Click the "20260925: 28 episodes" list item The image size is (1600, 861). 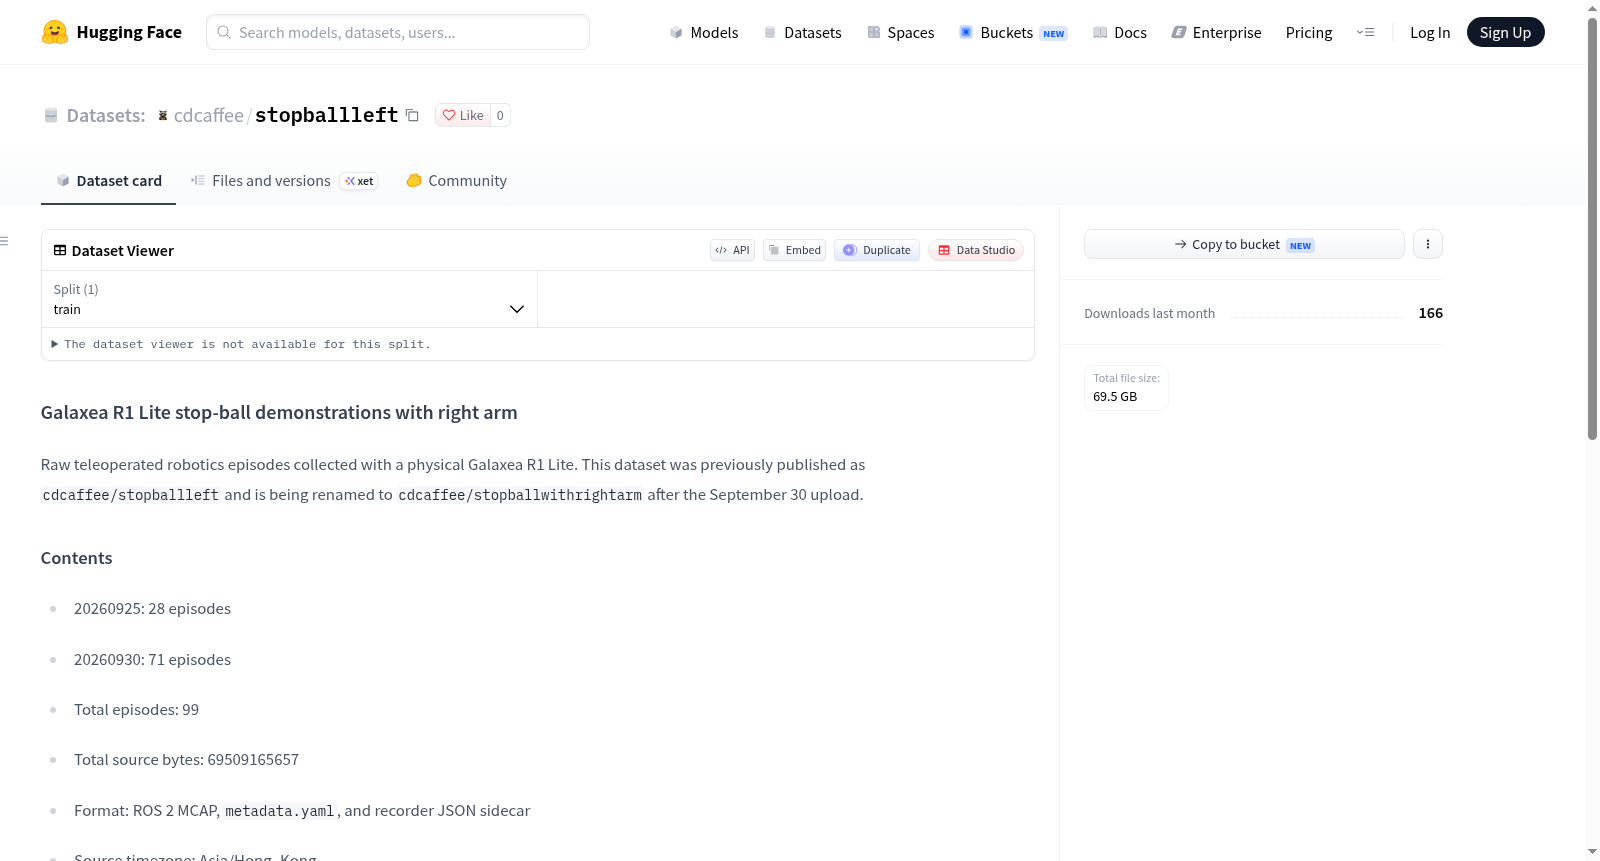[152, 608]
